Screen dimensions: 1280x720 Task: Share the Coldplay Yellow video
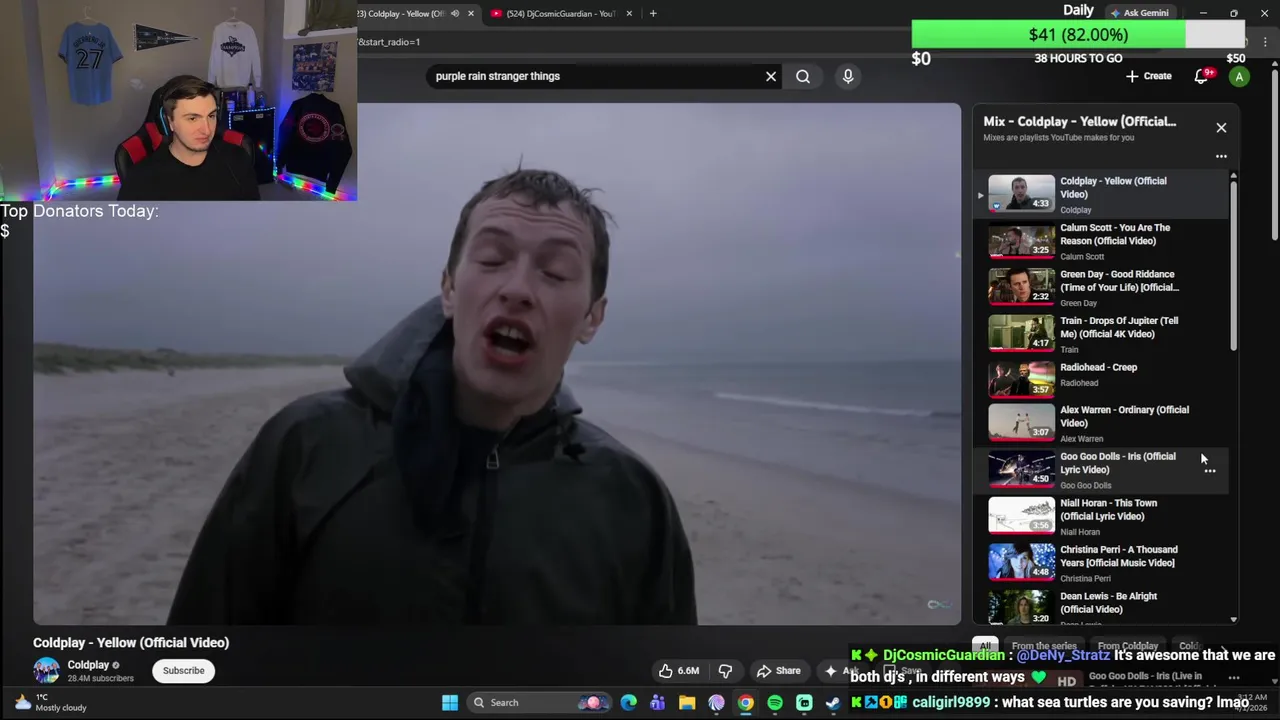778,671
